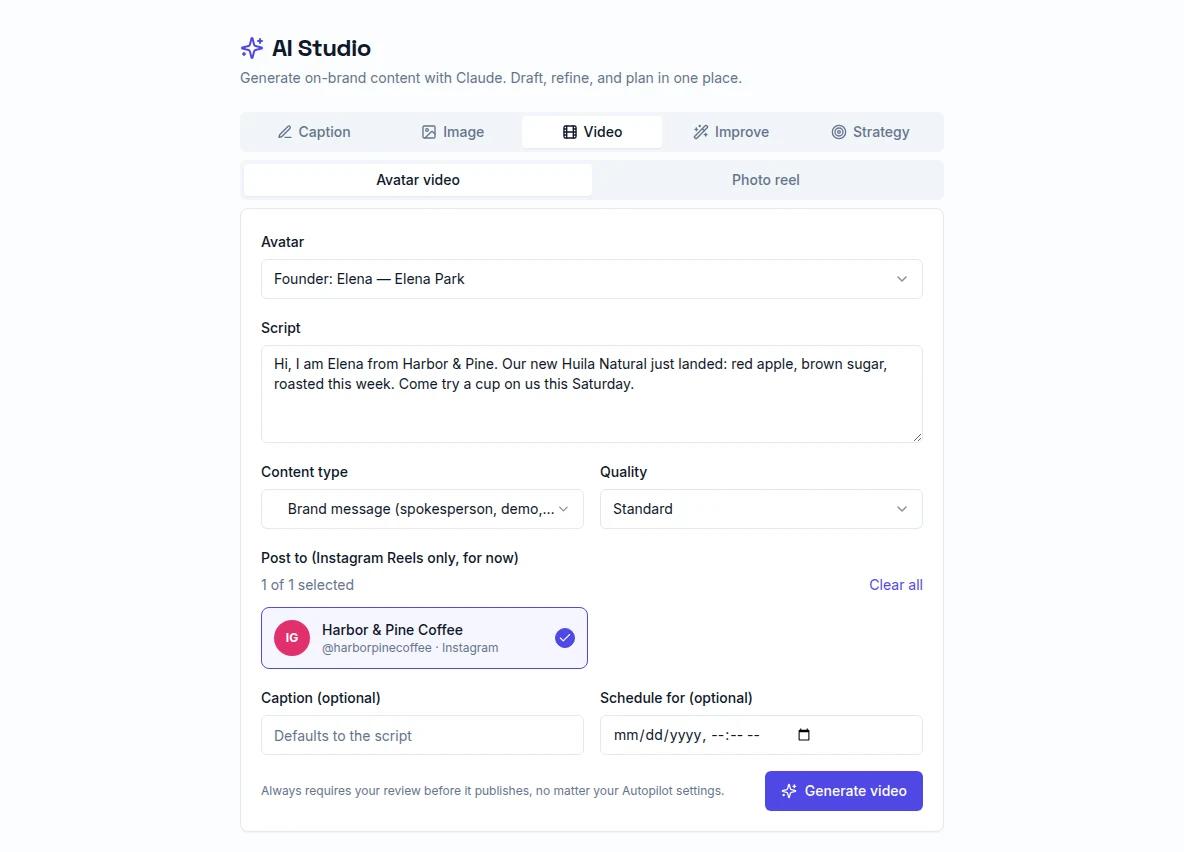Click the 'Schedule for (optional)' label
1184x852 pixels.
click(677, 698)
